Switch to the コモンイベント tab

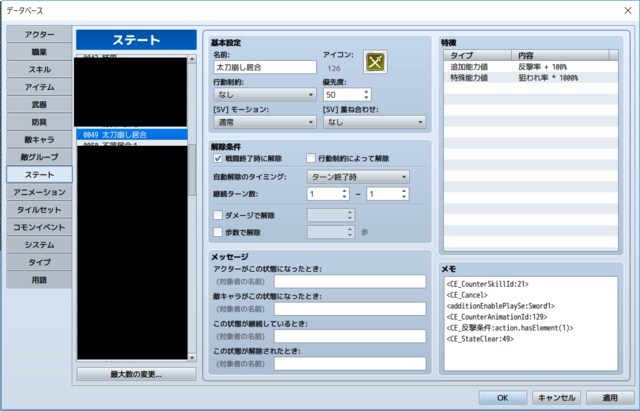39,227
